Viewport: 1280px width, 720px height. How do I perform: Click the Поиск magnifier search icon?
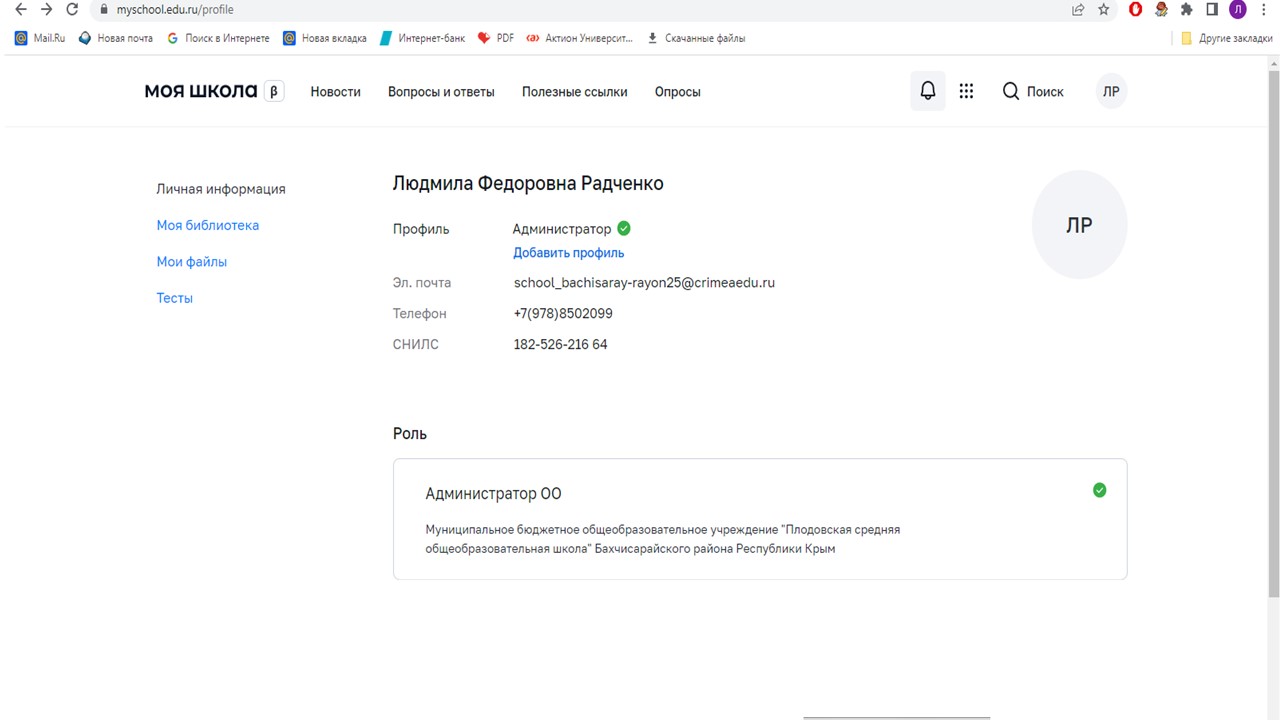coord(1011,91)
